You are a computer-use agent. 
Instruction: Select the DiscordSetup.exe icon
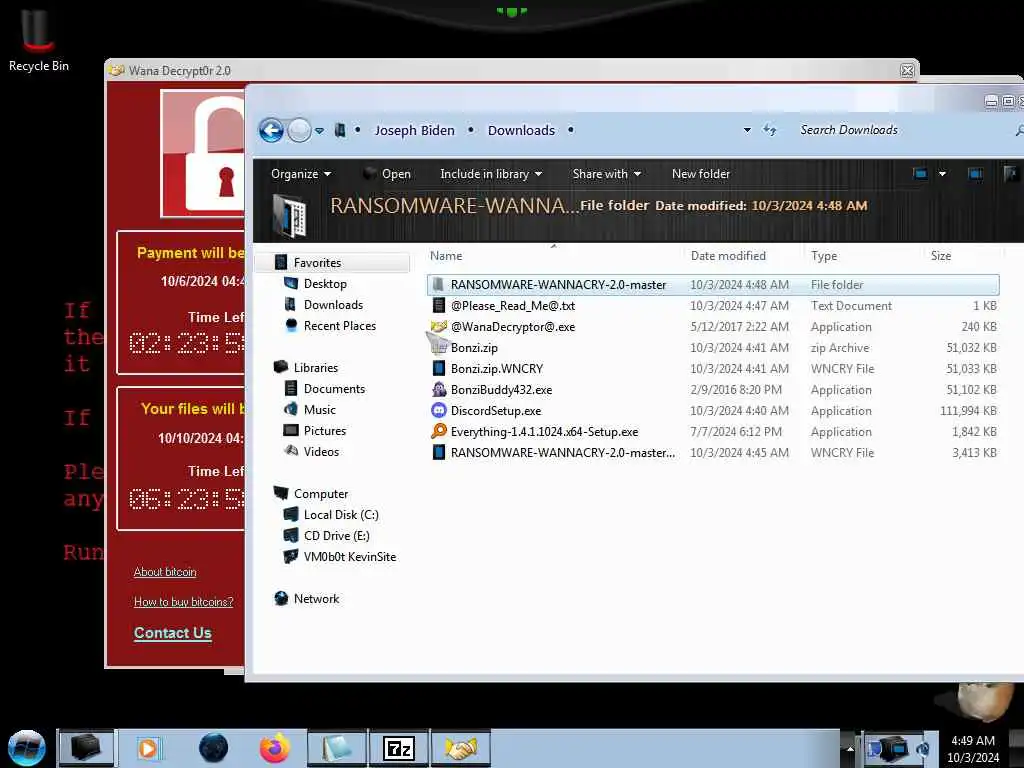439,410
